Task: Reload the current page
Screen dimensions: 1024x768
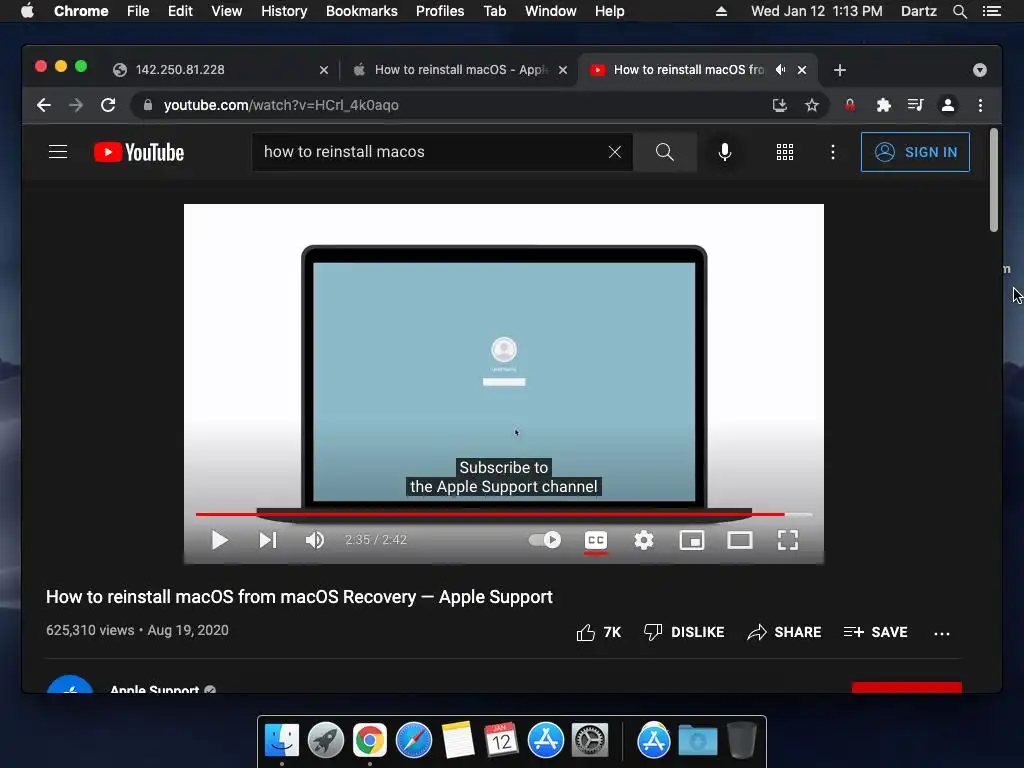Action: tap(108, 105)
